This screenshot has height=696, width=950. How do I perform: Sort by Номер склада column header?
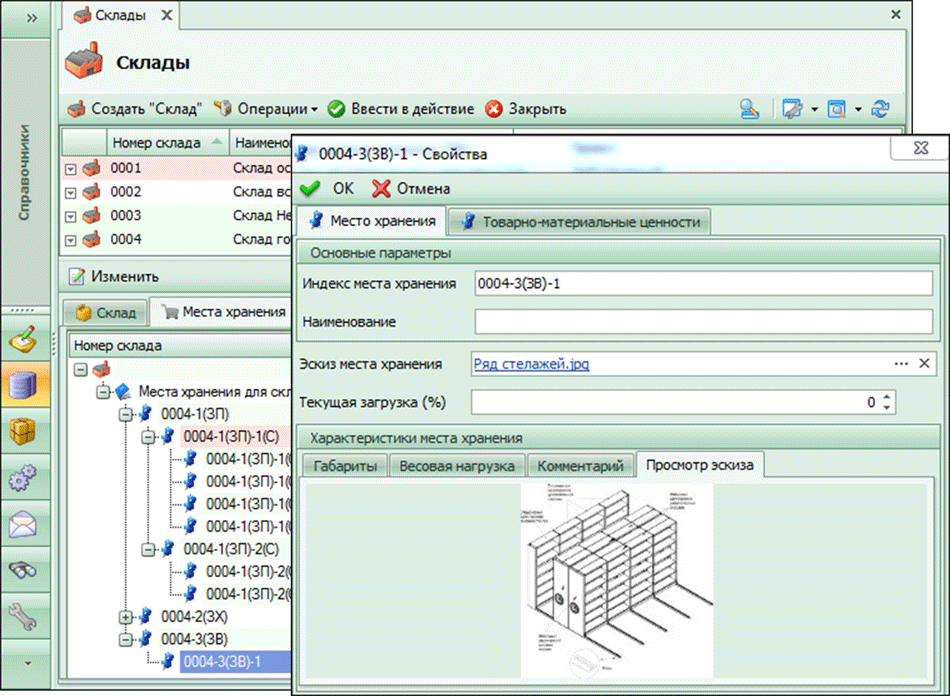click(168, 143)
